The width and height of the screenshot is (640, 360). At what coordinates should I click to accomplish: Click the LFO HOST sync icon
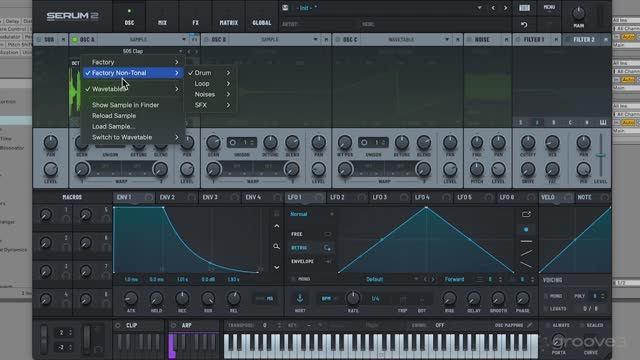click(x=300, y=299)
